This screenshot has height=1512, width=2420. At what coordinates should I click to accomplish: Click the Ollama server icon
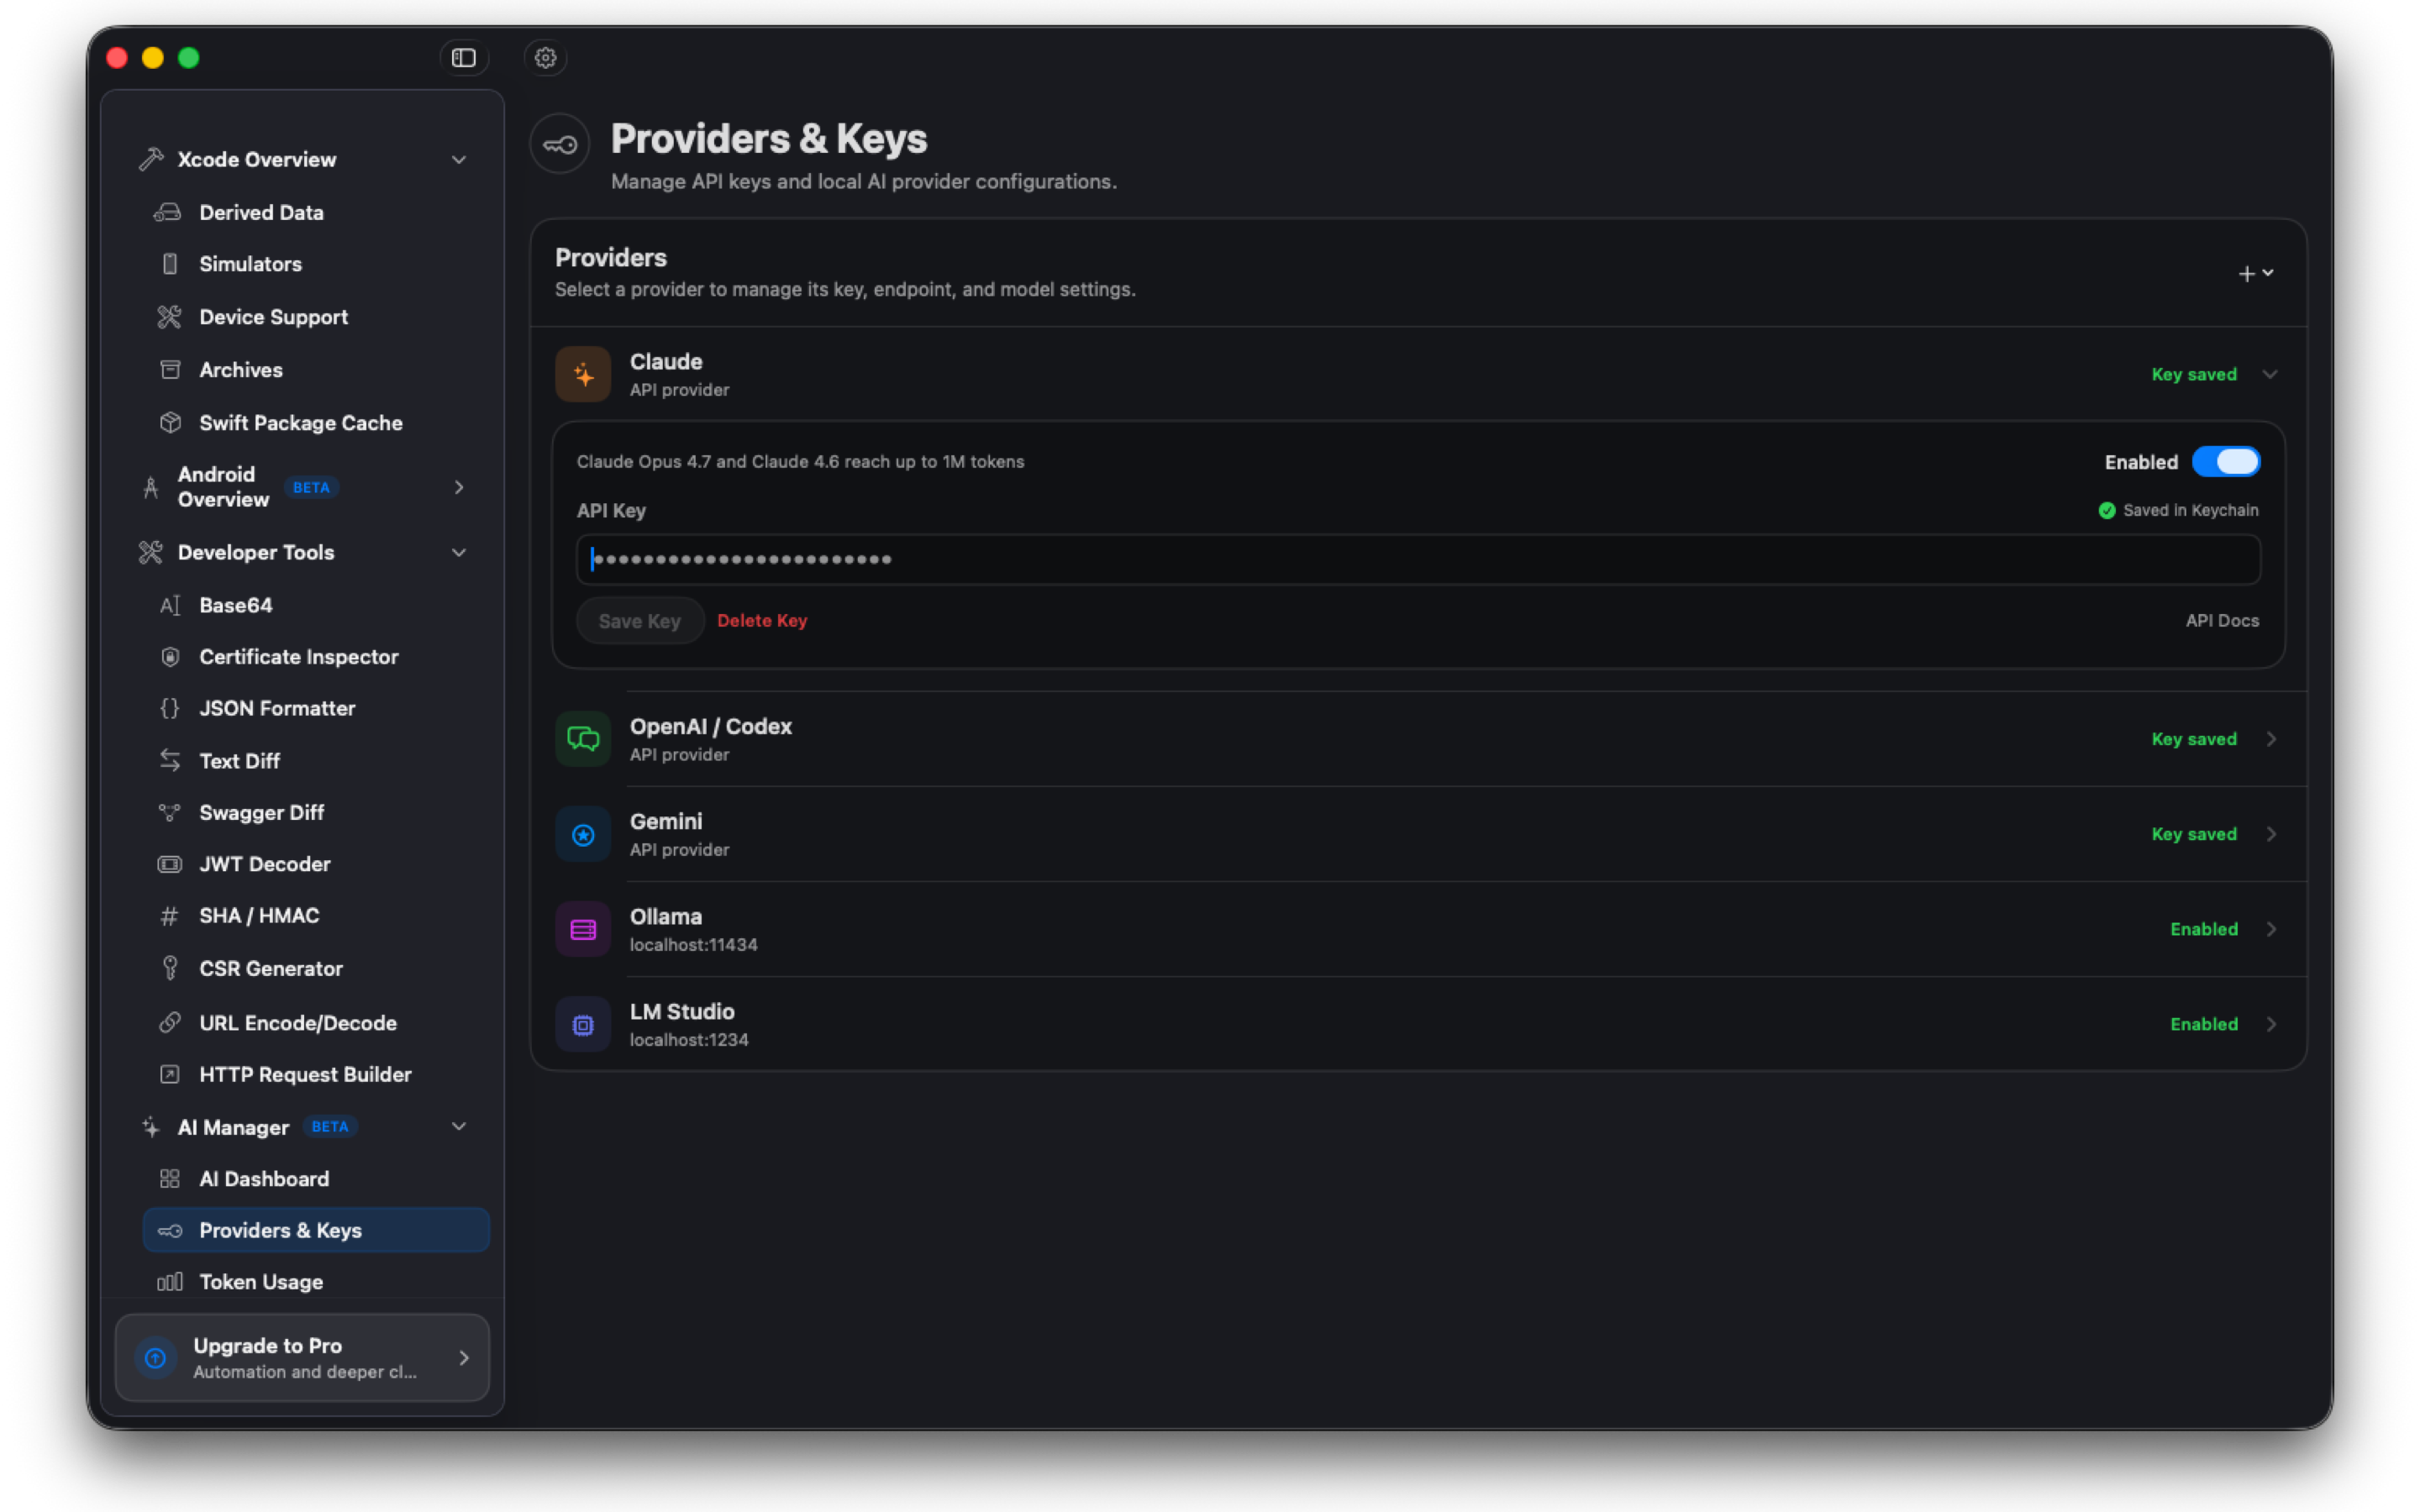tap(583, 929)
